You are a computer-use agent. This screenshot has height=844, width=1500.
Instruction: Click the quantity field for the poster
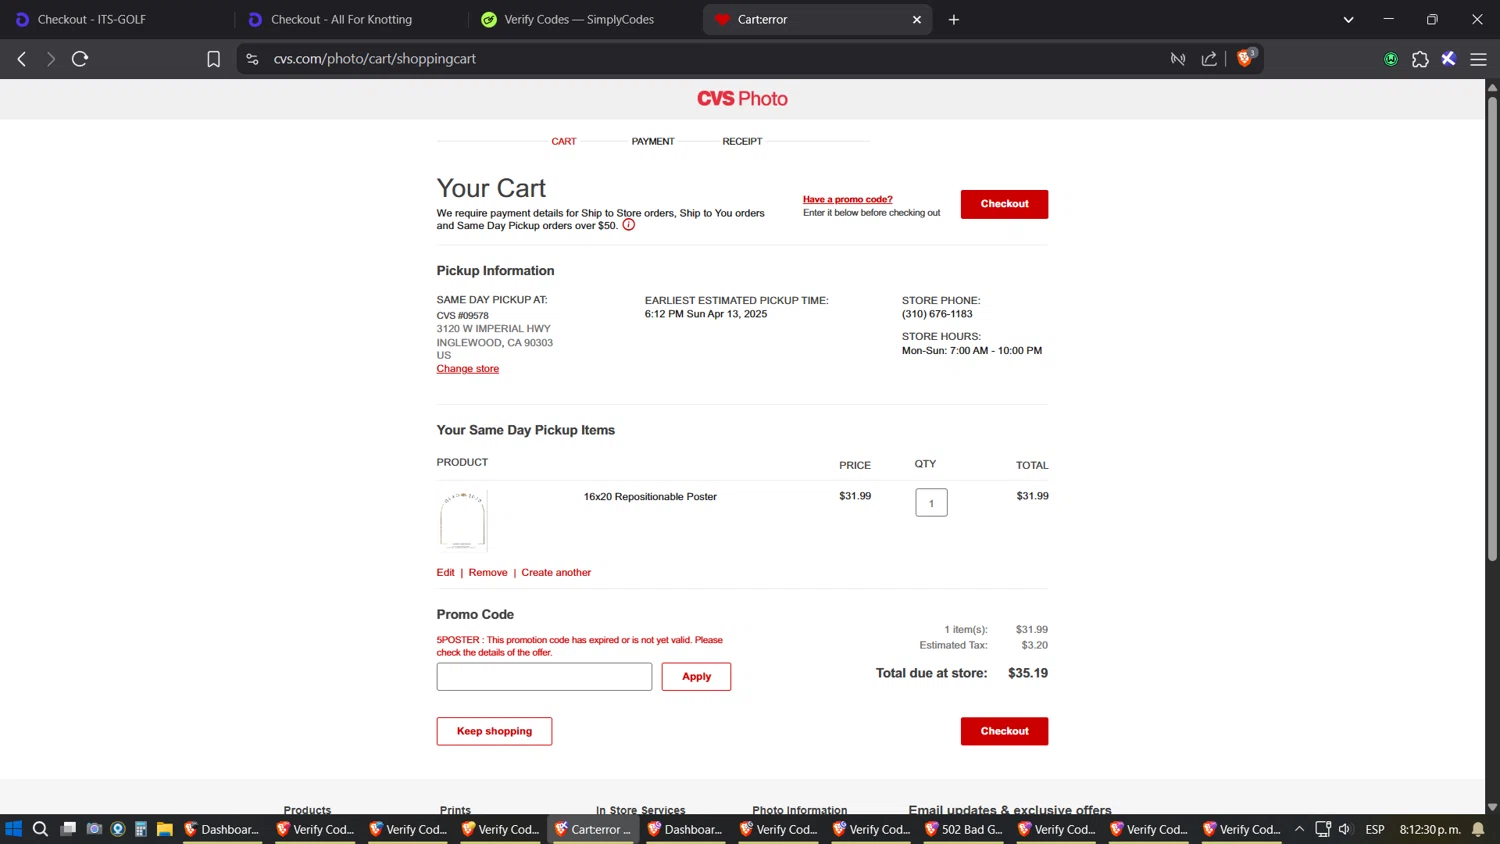click(x=931, y=503)
